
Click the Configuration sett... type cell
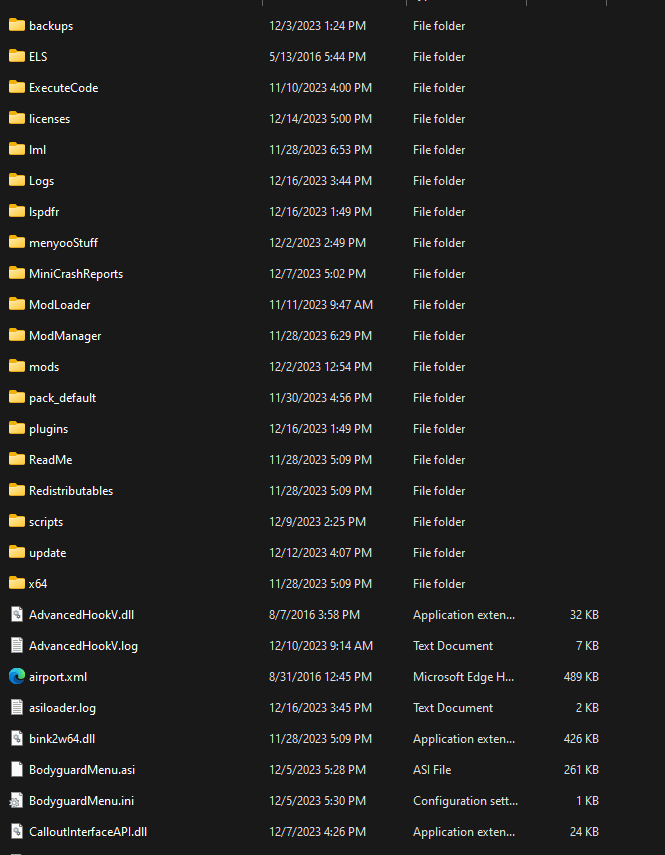tap(465, 801)
